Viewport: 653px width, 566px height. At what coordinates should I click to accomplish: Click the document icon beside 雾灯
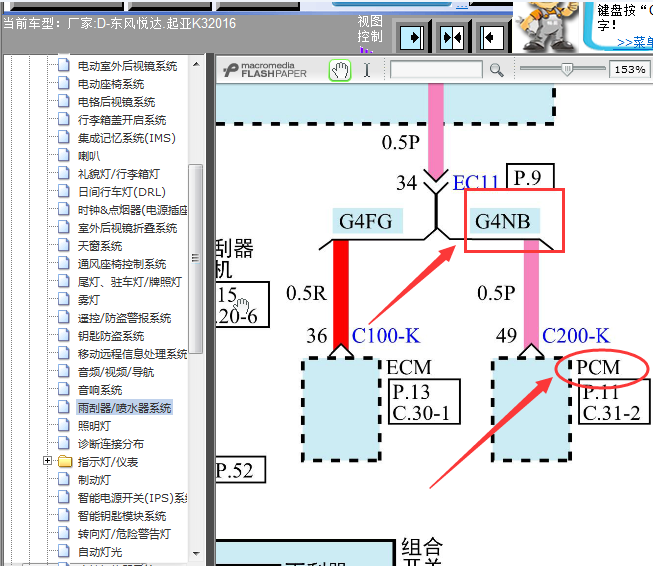coord(64,299)
